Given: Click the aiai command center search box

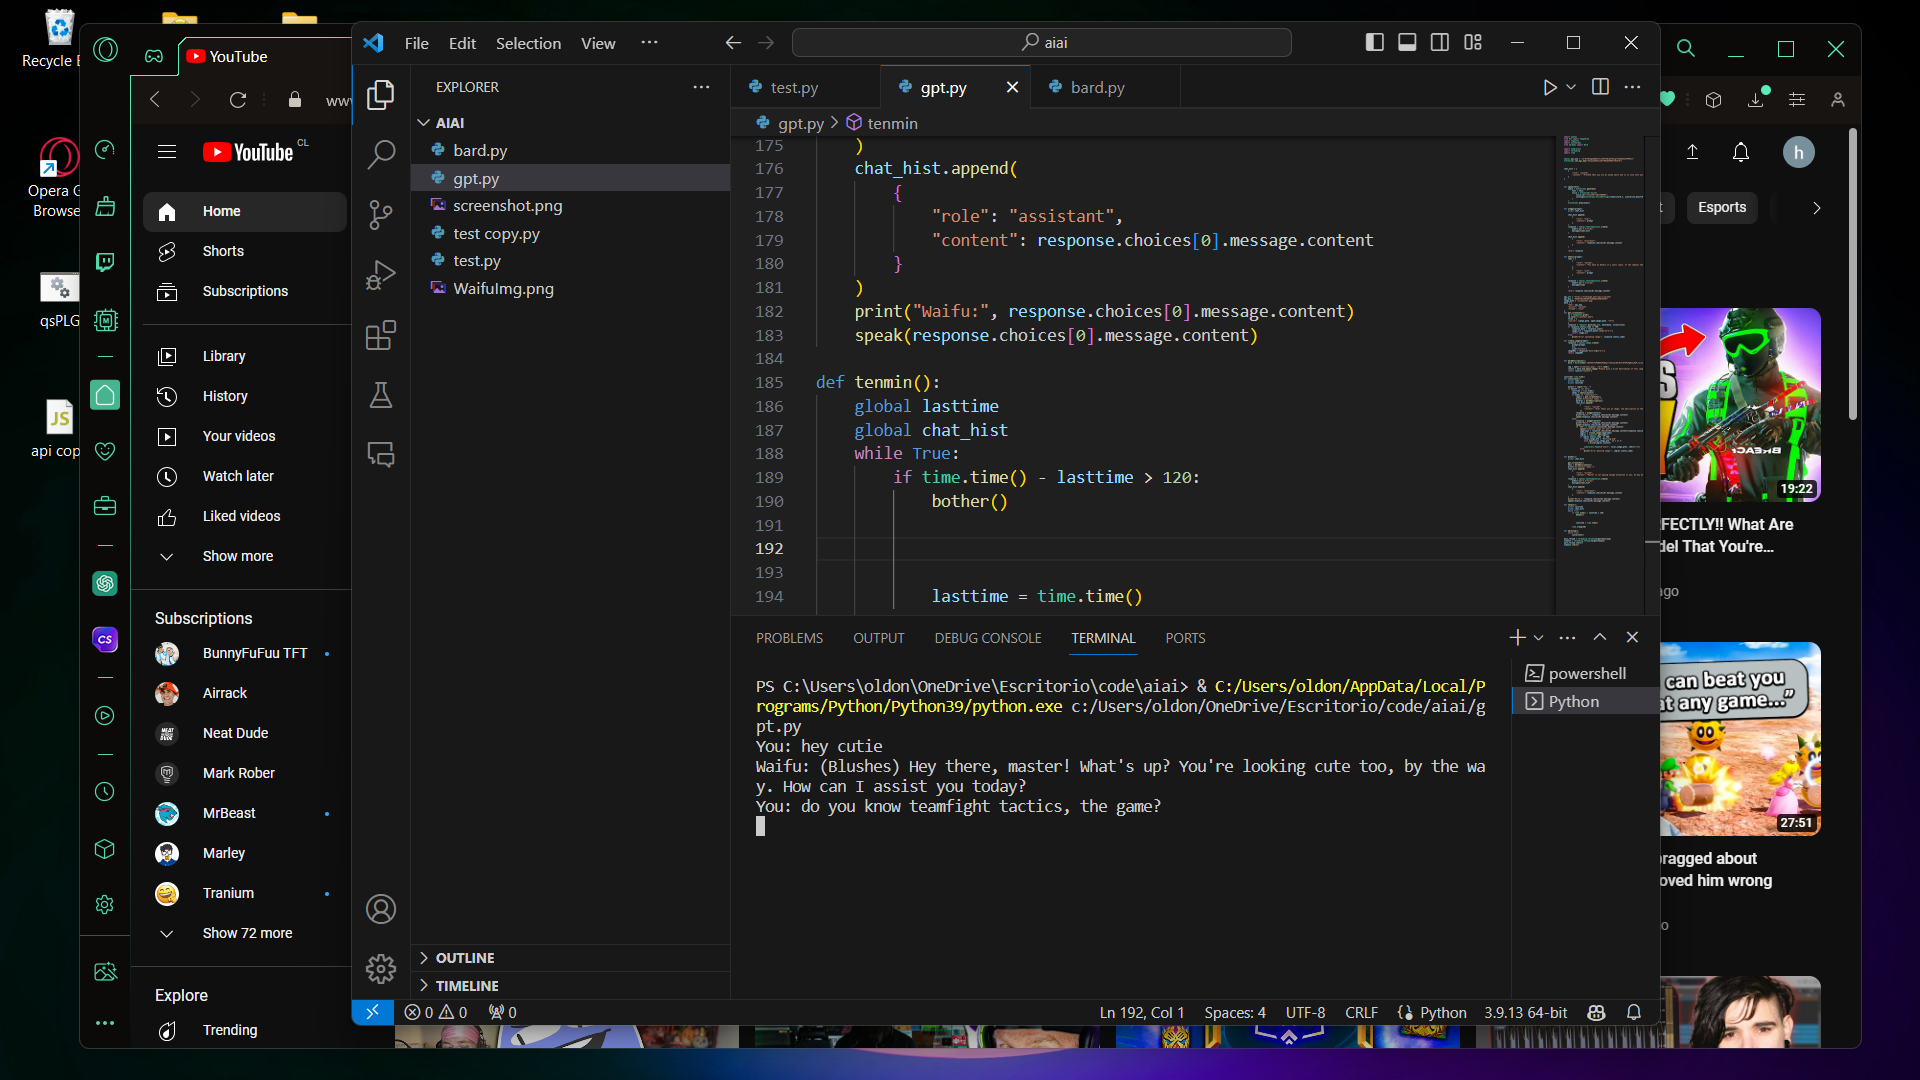Looking at the screenshot, I should [x=1042, y=43].
